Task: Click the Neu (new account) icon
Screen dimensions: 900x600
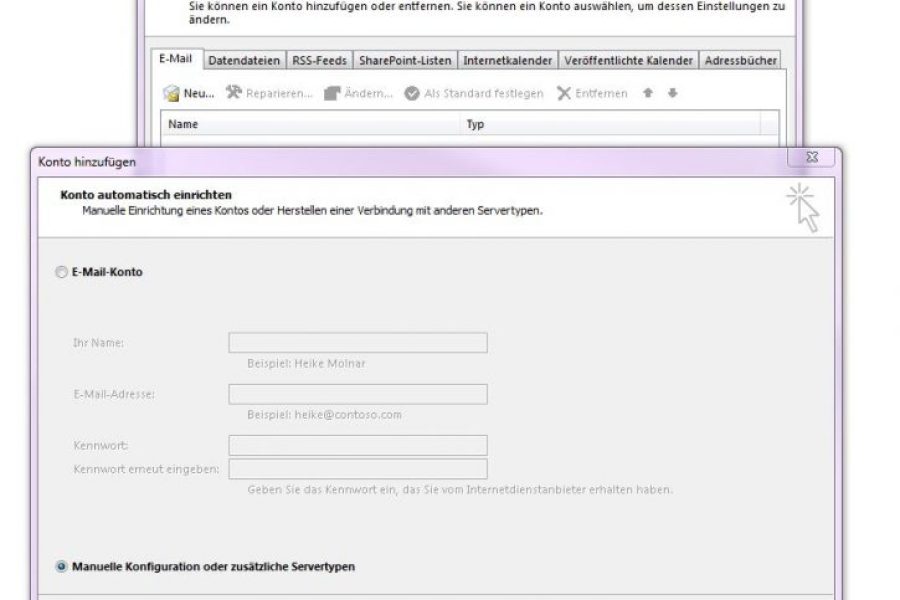Action: point(172,93)
